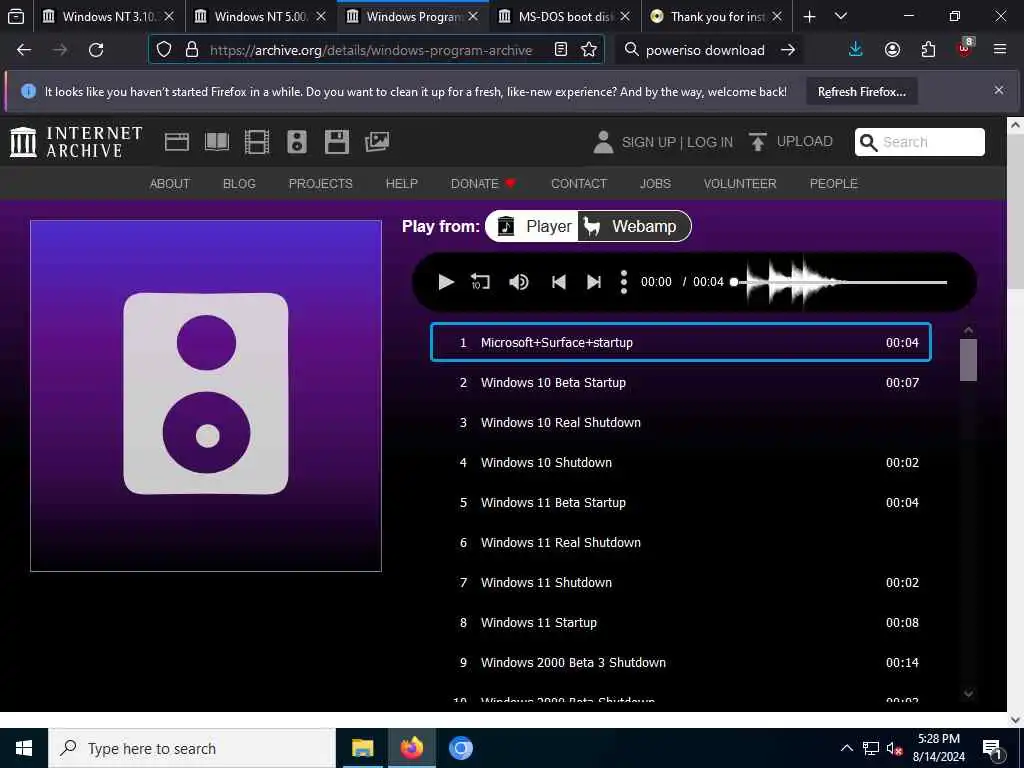Select track Windows 2000 Beta 3 Shutdown
This screenshot has height=768, width=1024.
(x=680, y=662)
